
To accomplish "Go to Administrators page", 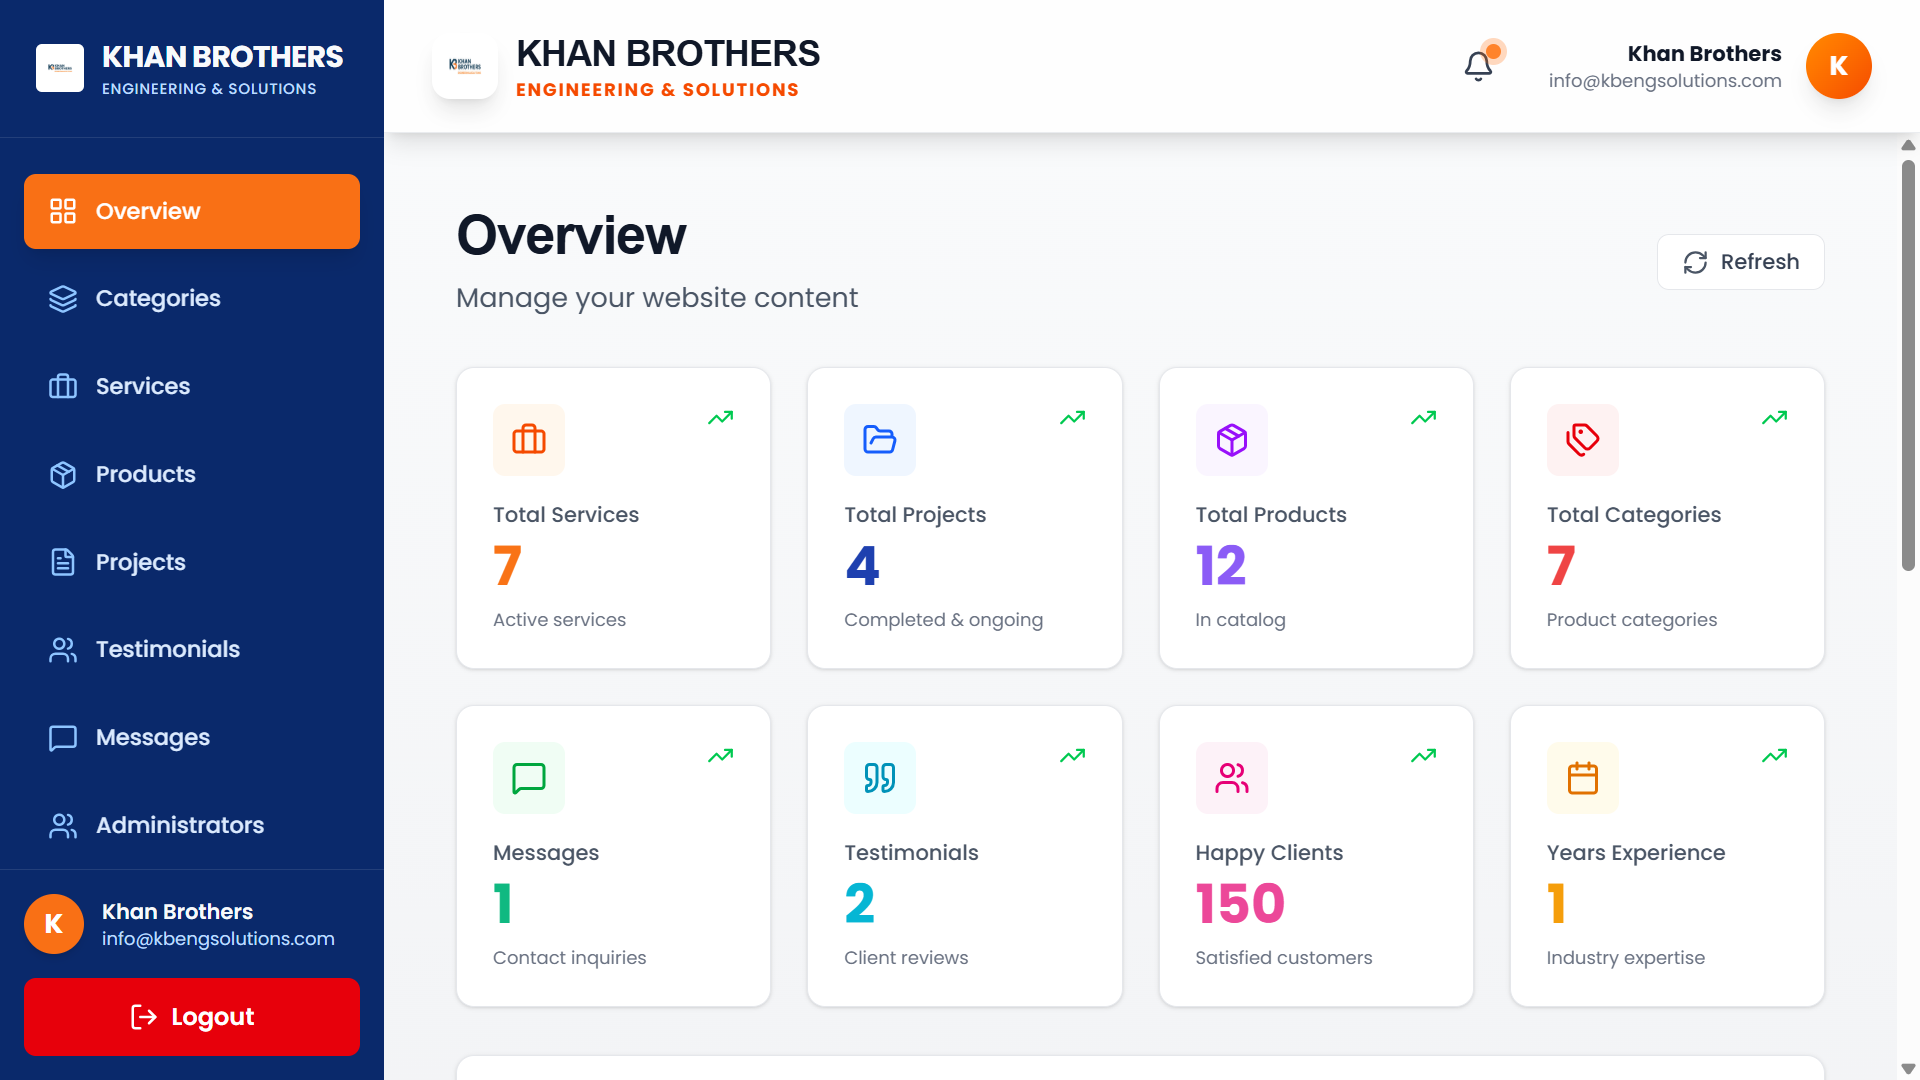I will (192, 825).
